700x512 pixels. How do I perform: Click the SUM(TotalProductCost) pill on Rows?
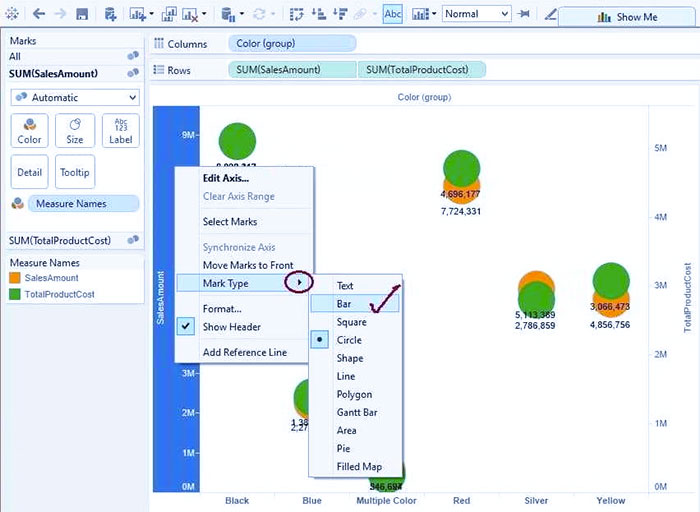point(422,70)
